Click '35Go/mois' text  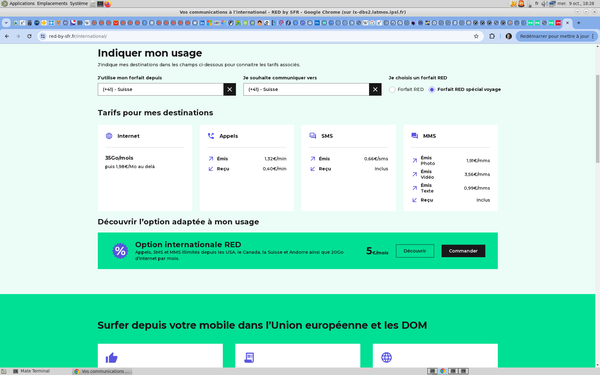pos(119,158)
